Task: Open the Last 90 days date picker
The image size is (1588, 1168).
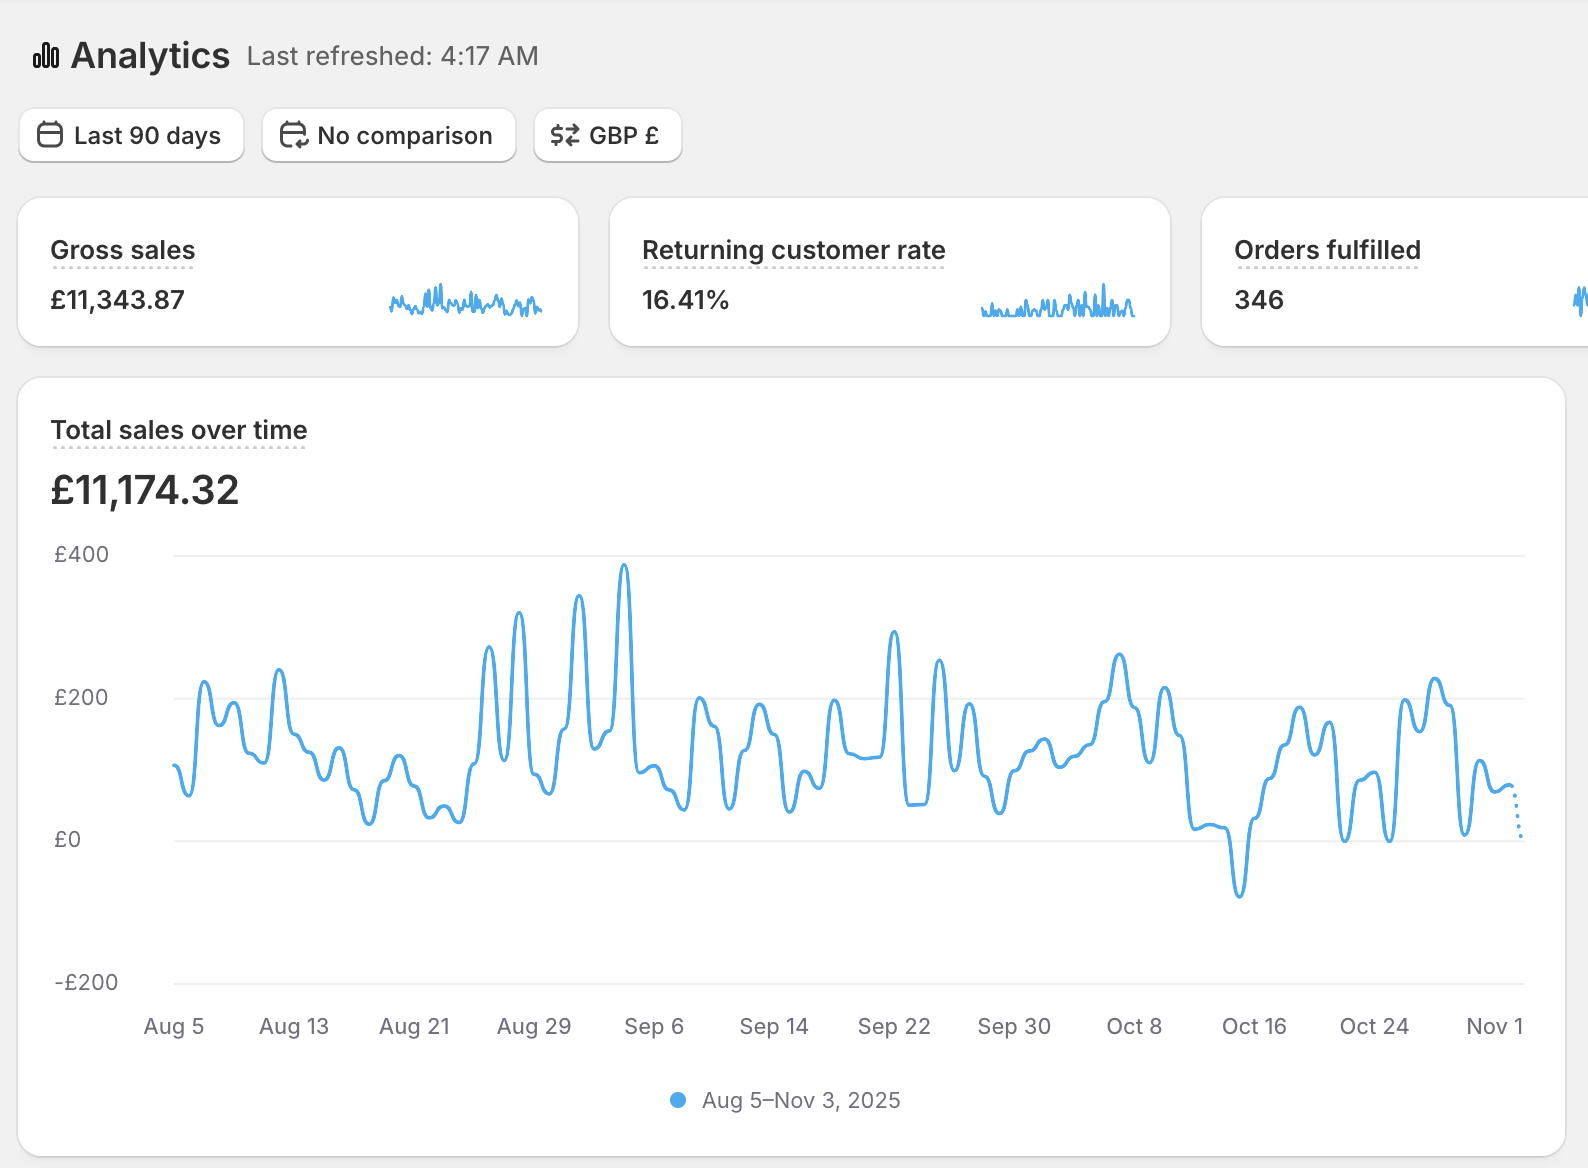Action: tap(131, 135)
